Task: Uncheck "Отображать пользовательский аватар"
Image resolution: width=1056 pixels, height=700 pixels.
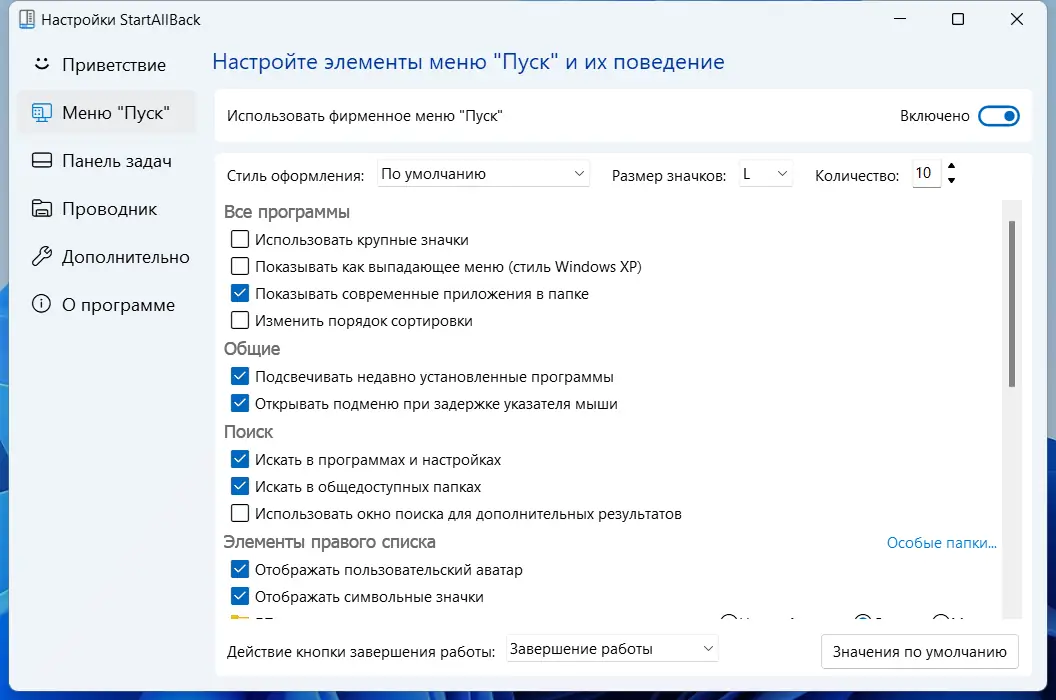Action: pyautogui.click(x=238, y=568)
